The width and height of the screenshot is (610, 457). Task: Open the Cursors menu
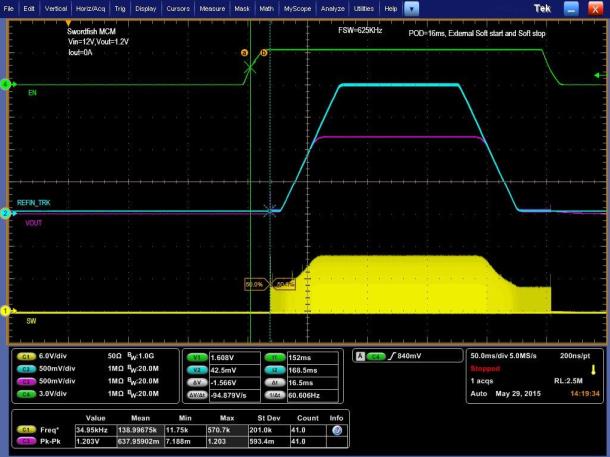pos(178,9)
